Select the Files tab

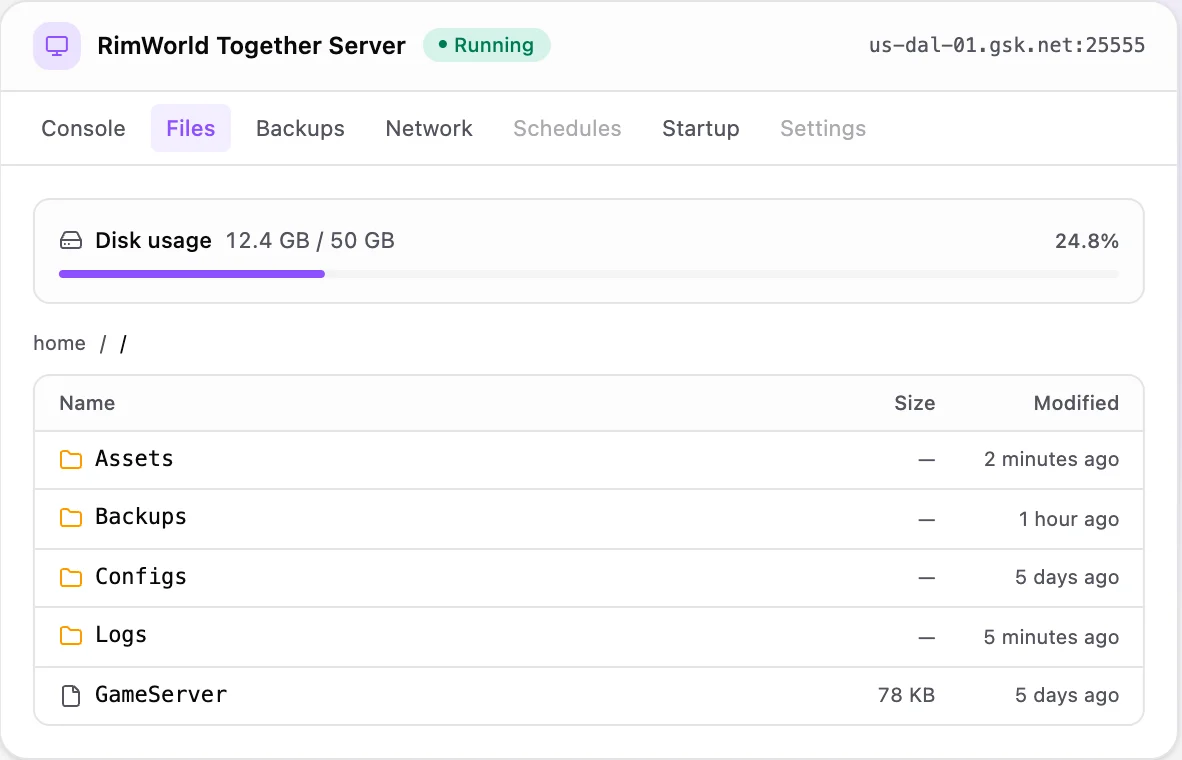(191, 128)
